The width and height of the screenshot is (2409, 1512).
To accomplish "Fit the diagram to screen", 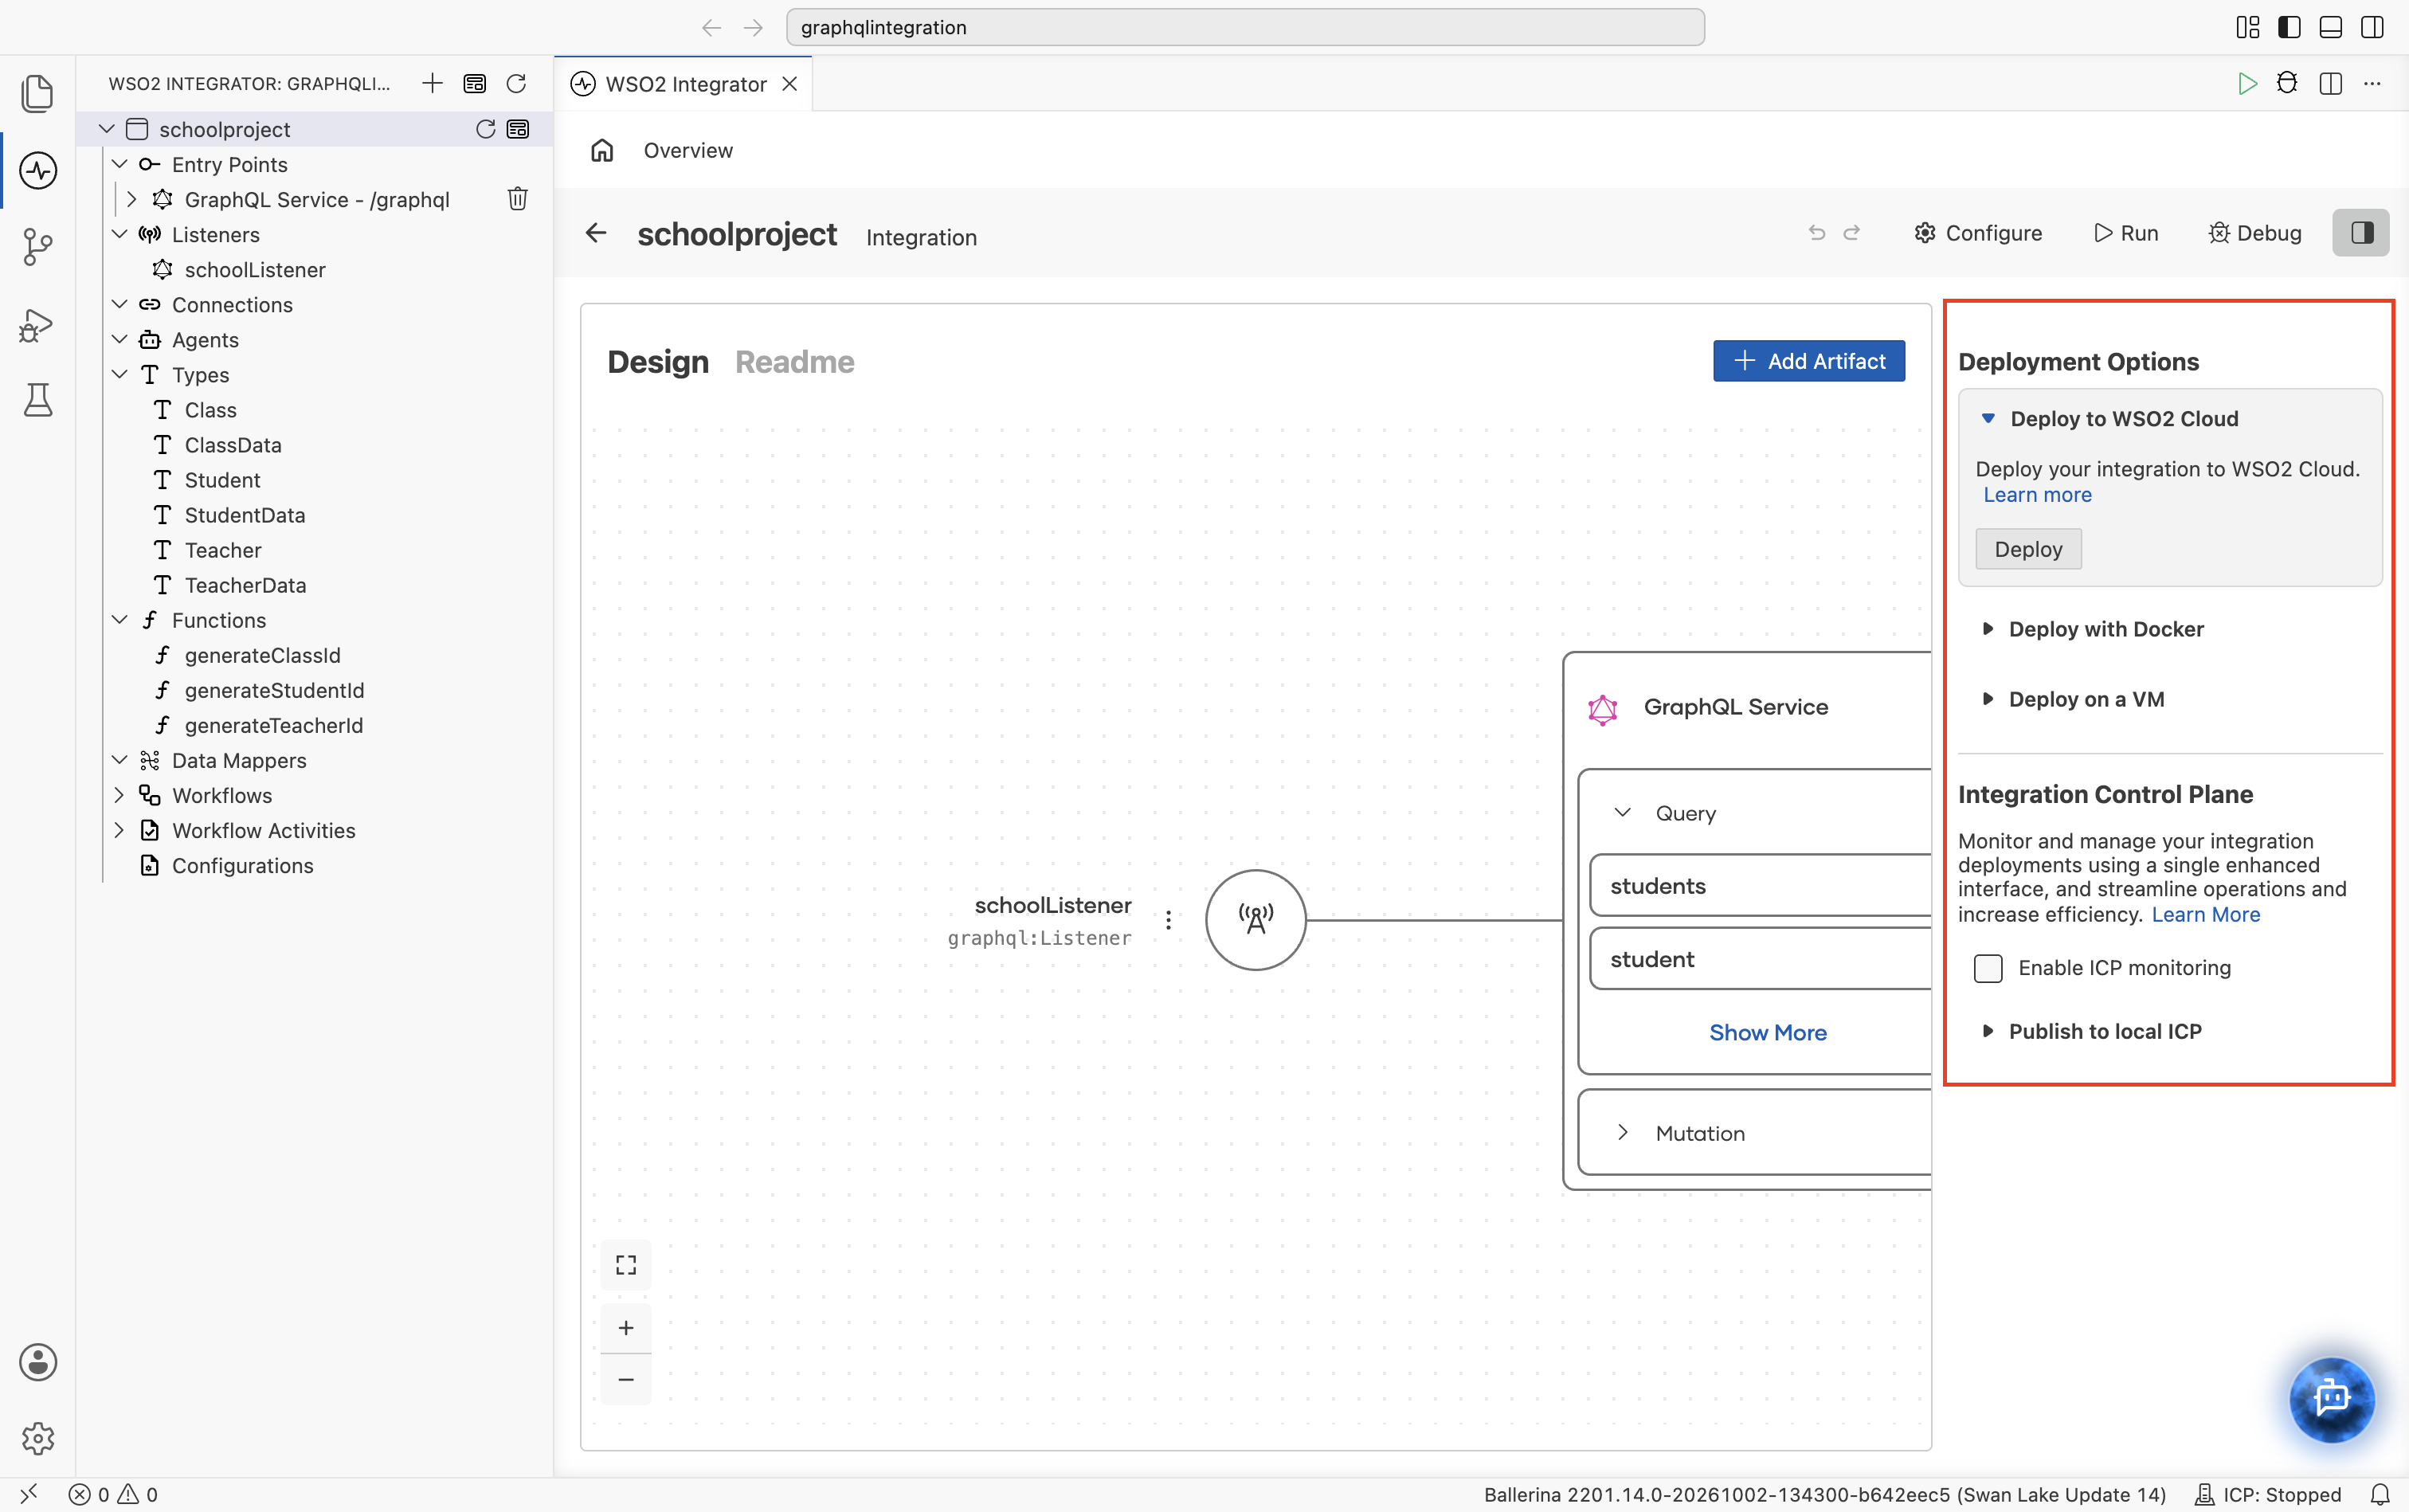I will tap(626, 1265).
